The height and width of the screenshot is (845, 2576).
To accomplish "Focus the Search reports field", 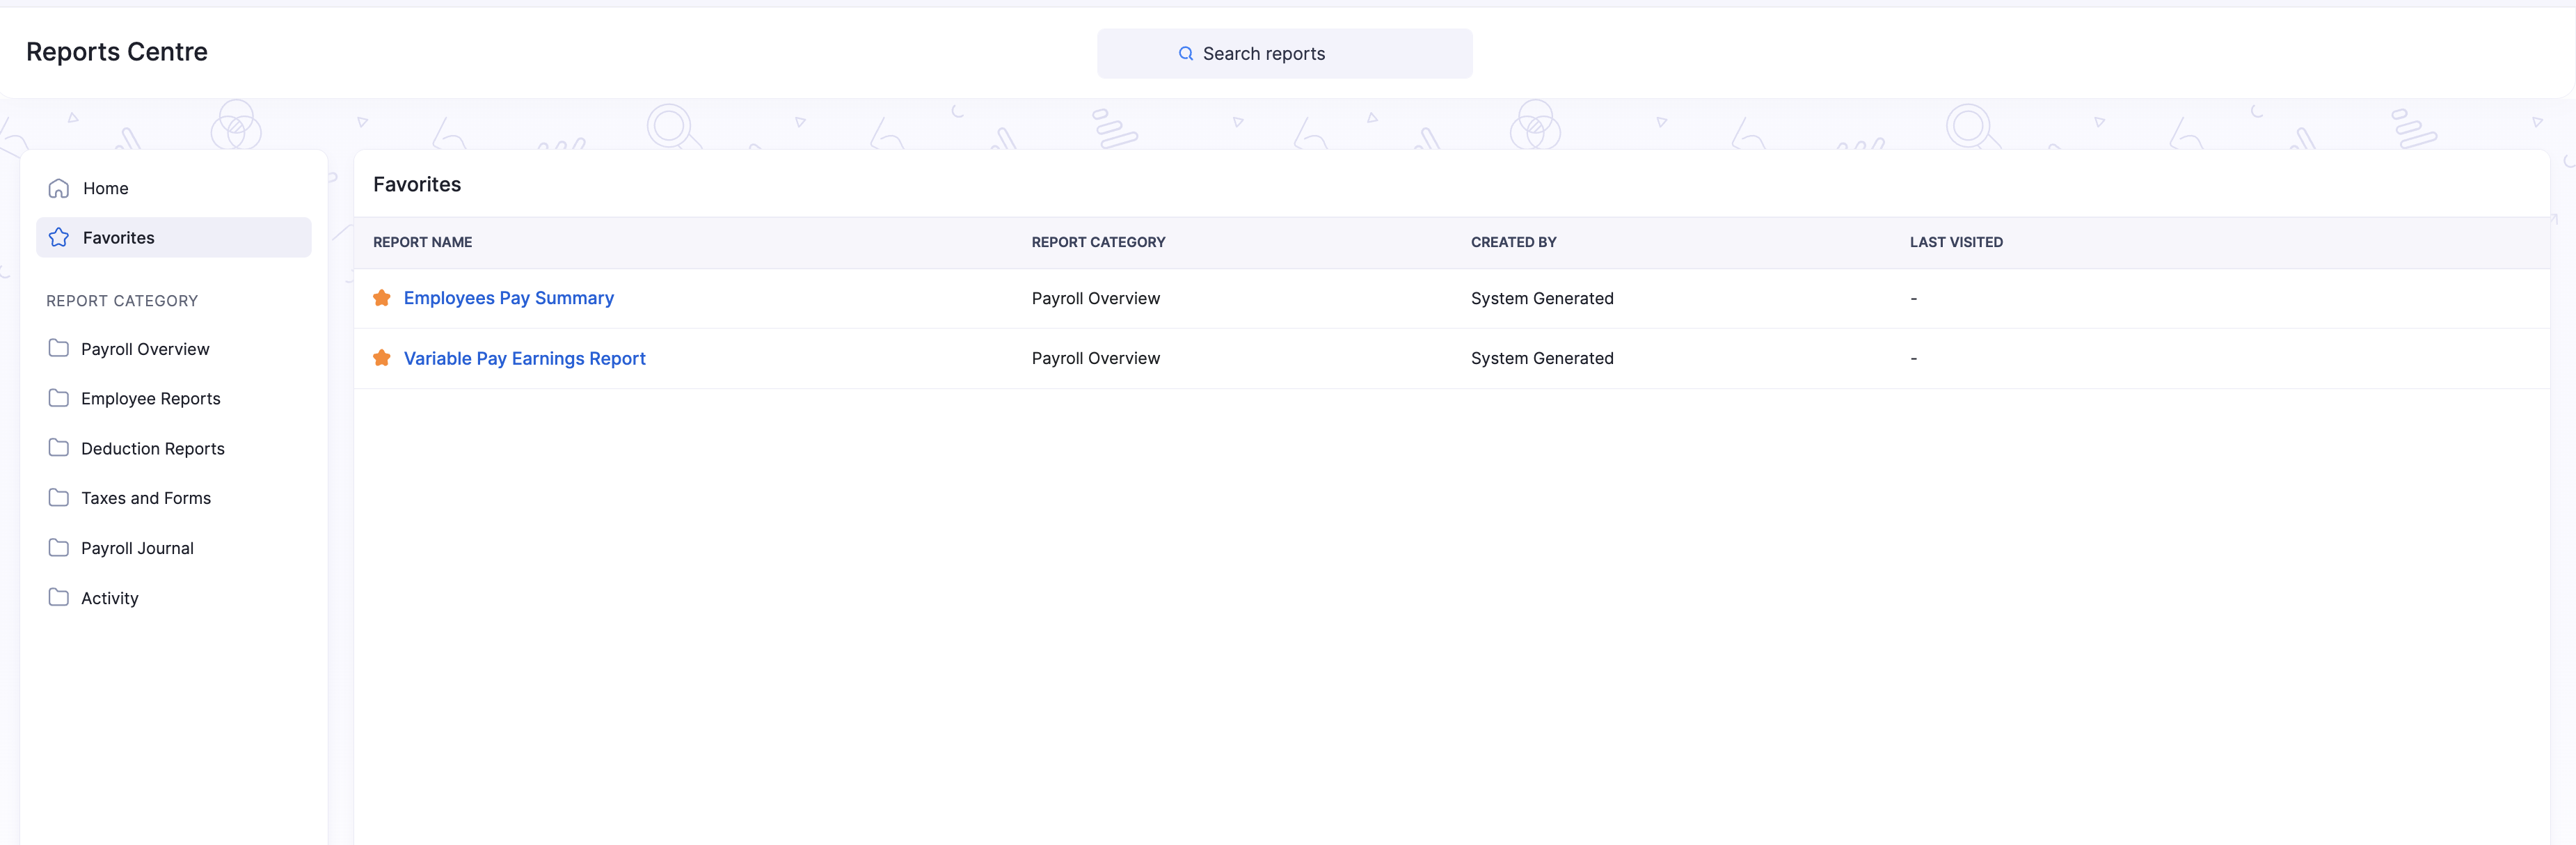I will [1285, 53].
